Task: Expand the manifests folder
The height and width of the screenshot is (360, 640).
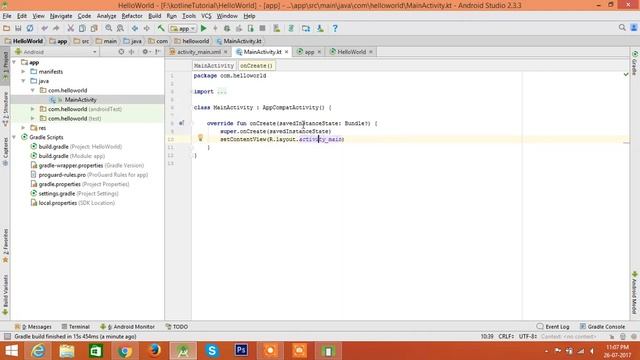Action: 24,71
